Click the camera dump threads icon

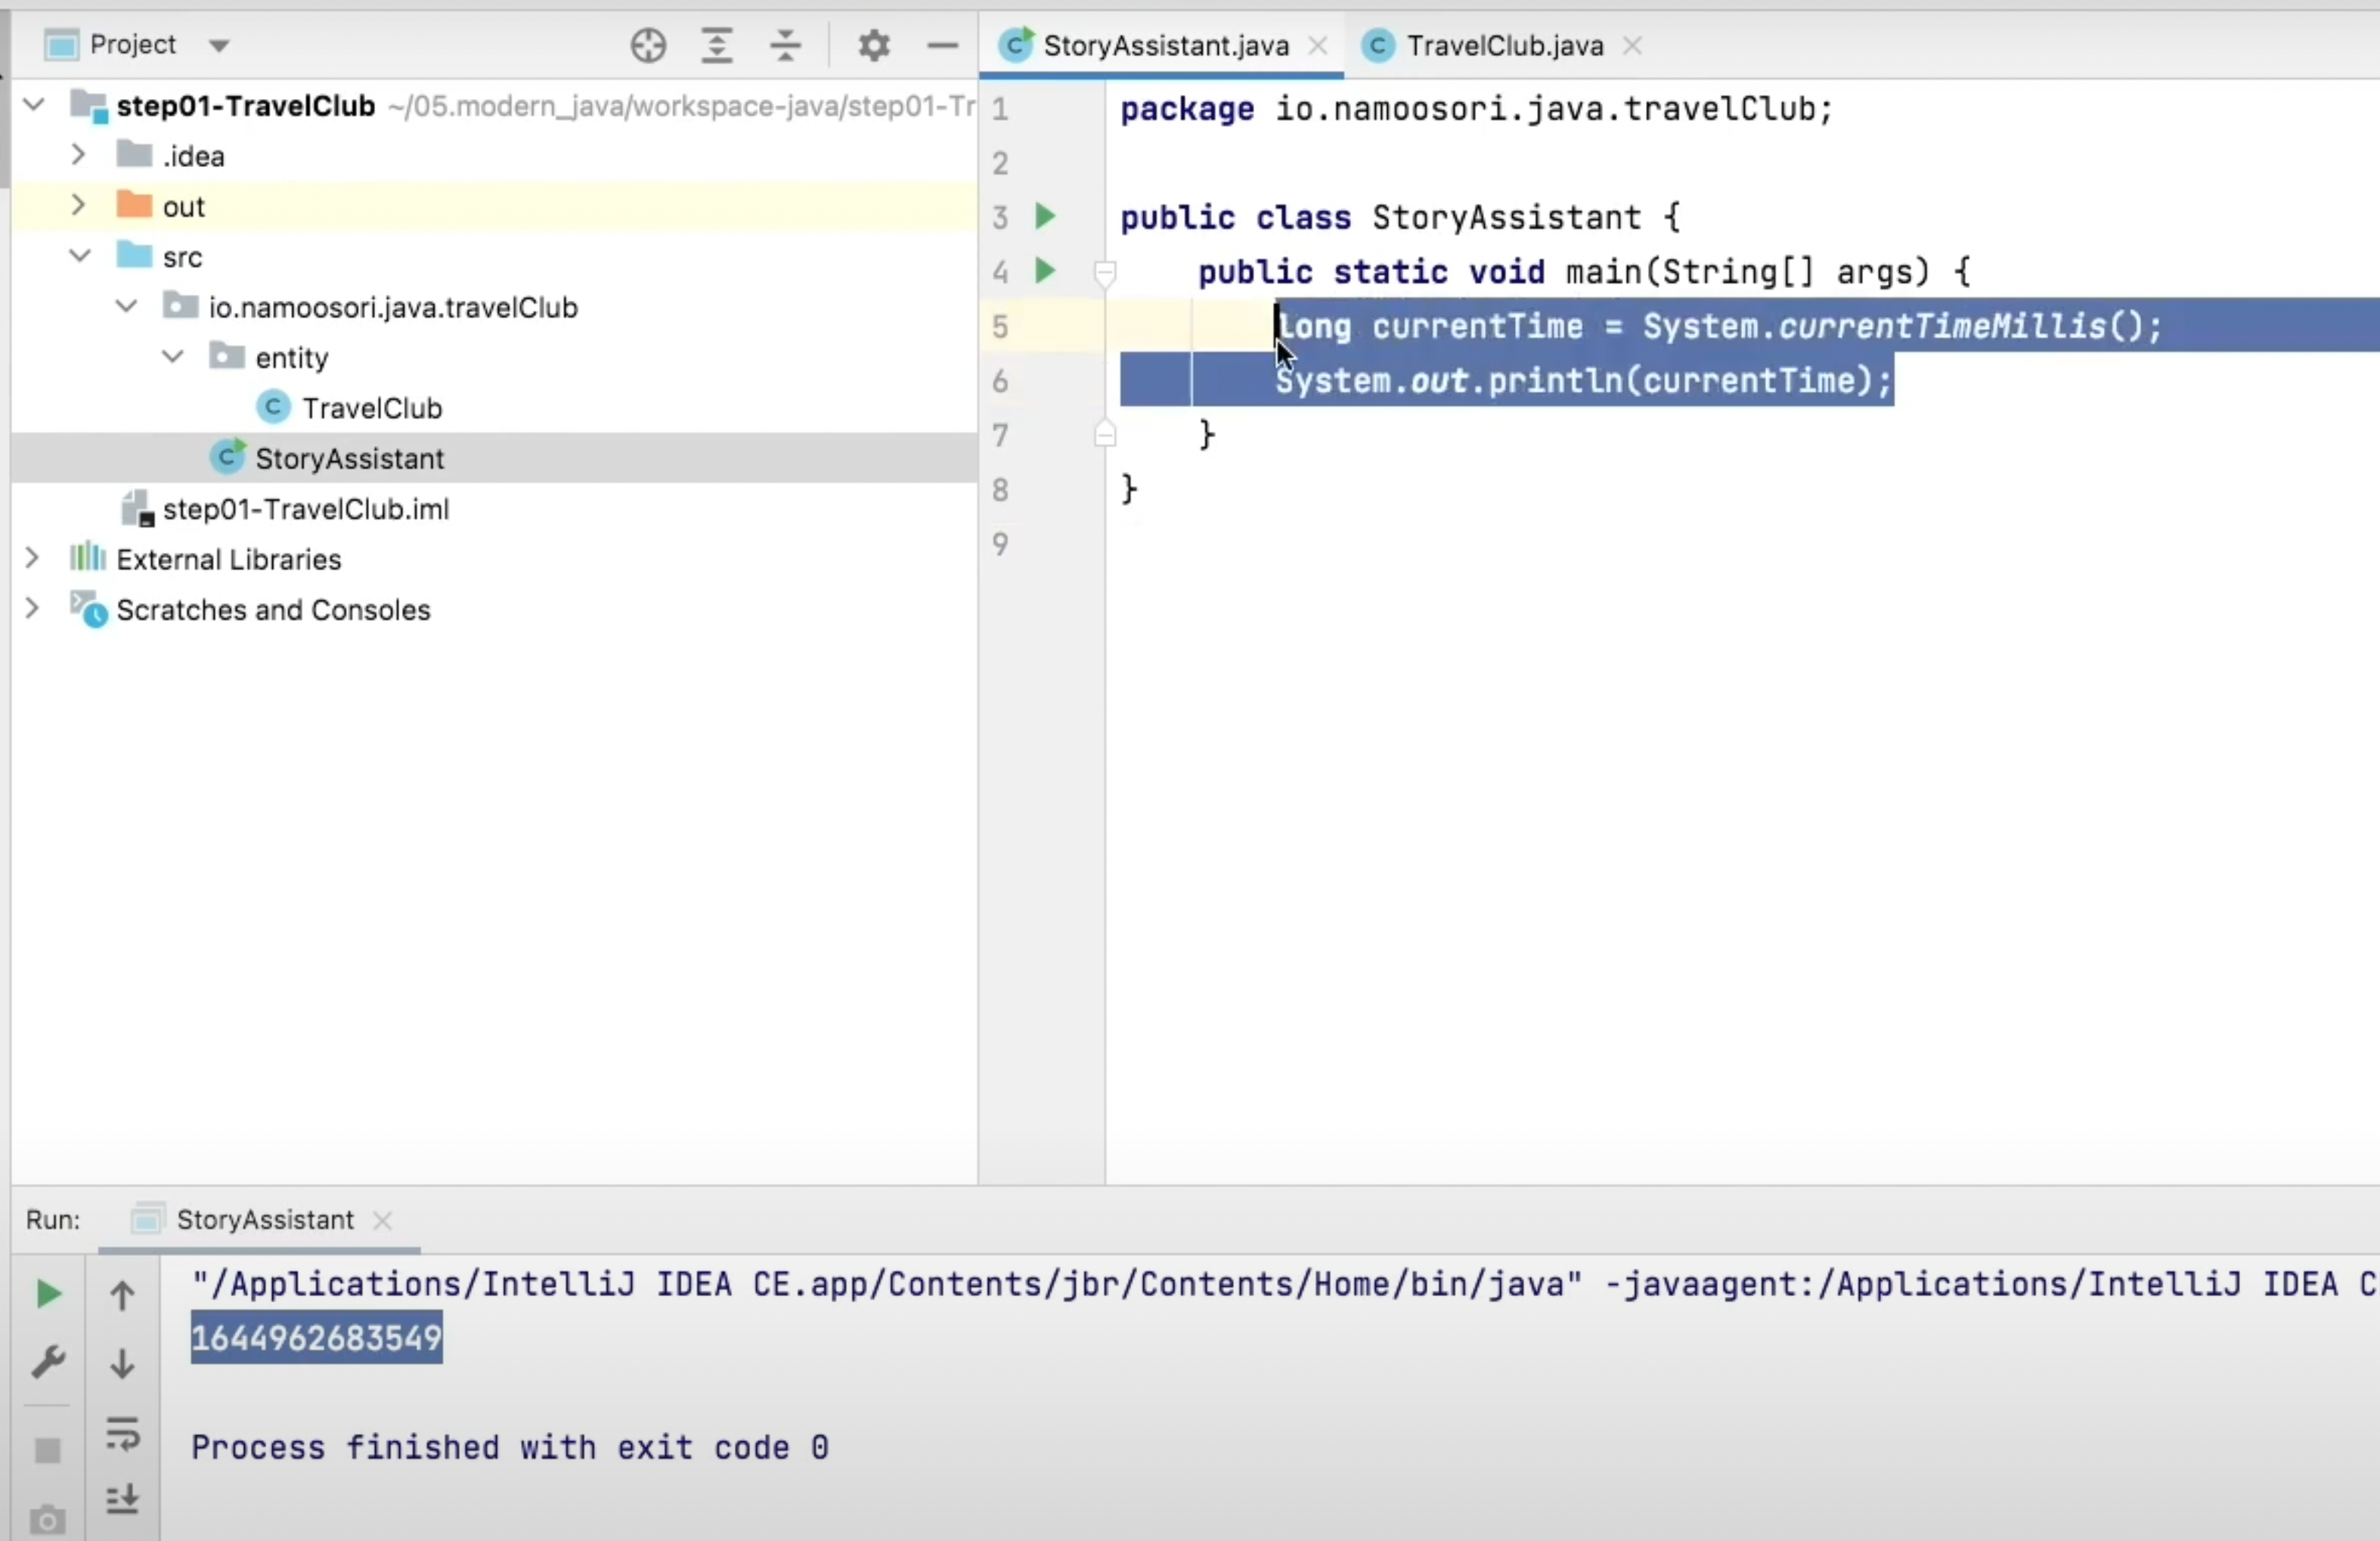pyautogui.click(x=47, y=1520)
